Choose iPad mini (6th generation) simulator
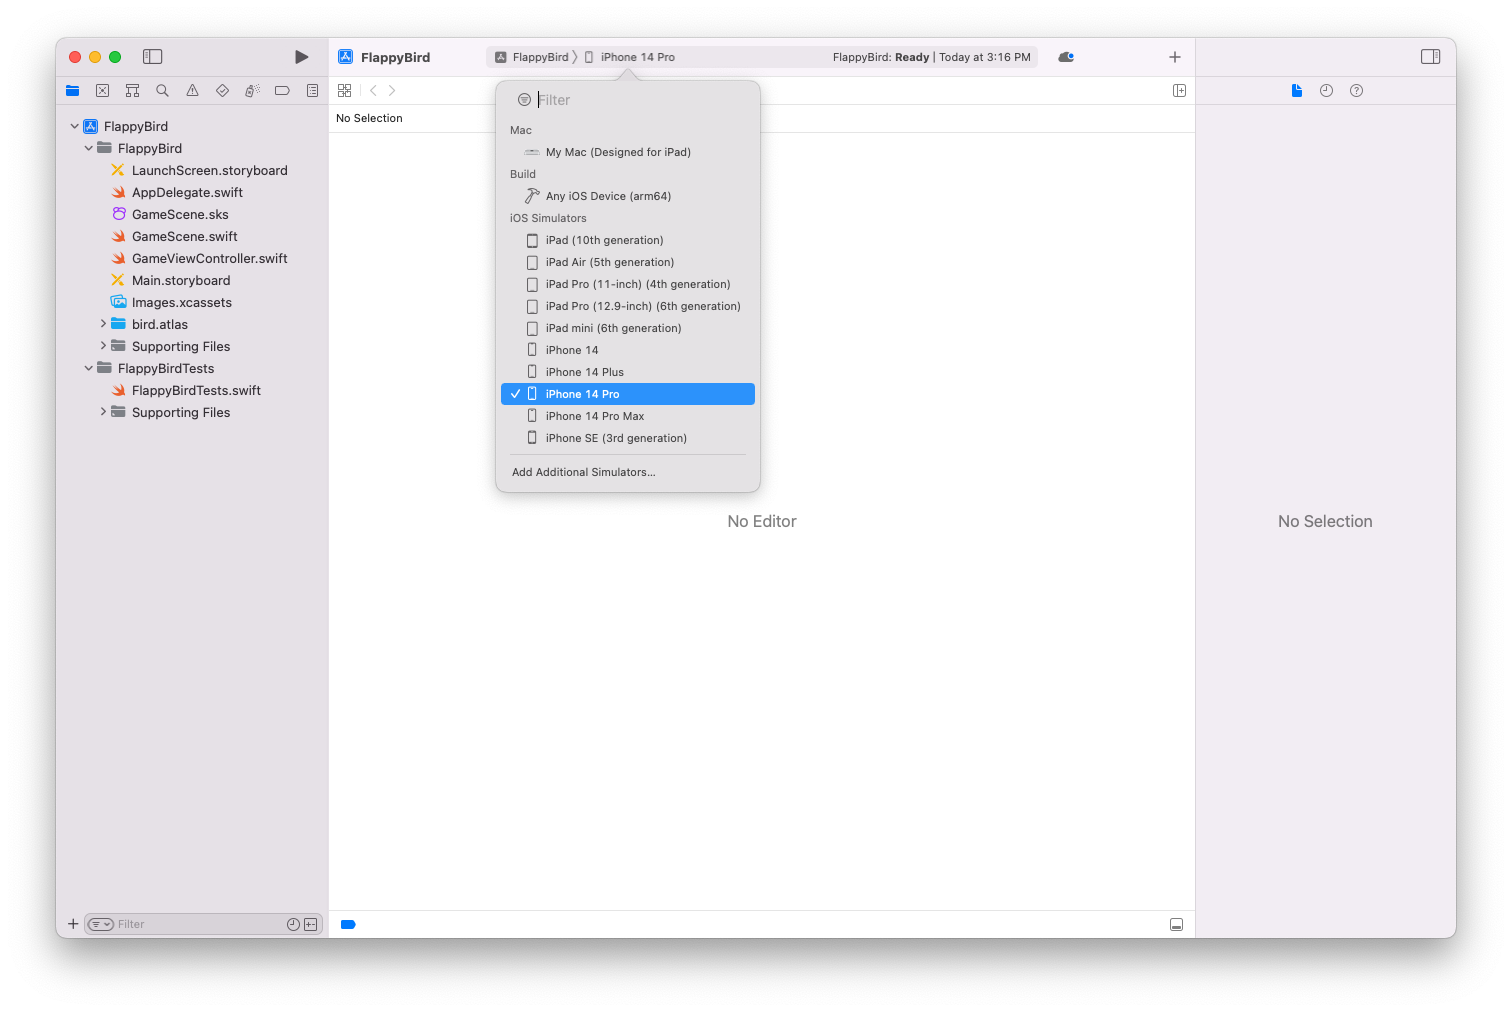1512x1012 pixels. pyautogui.click(x=628, y=328)
